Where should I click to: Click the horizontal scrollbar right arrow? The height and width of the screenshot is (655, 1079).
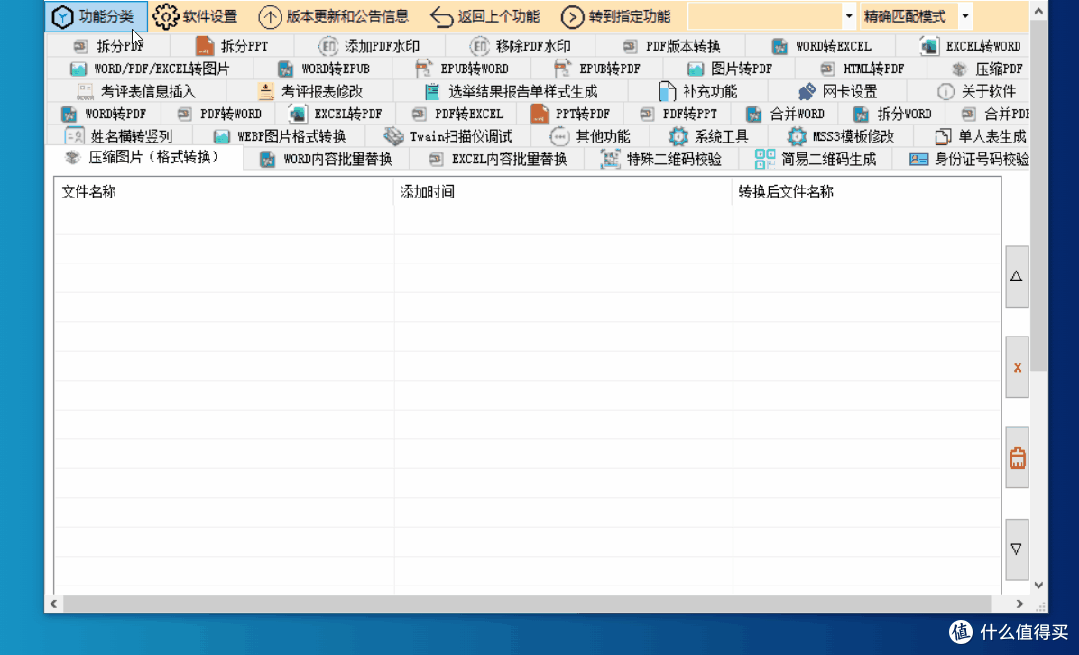(1019, 604)
